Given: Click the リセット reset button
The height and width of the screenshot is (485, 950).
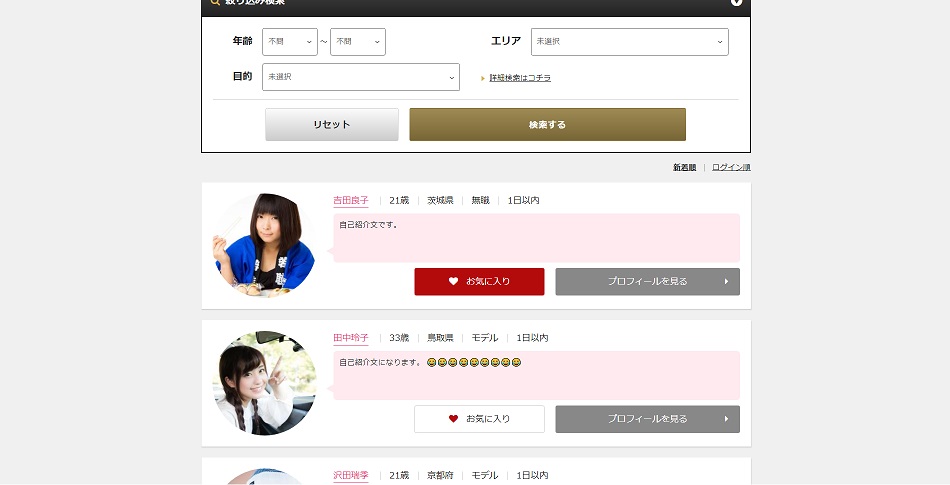Looking at the screenshot, I should pos(332,125).
